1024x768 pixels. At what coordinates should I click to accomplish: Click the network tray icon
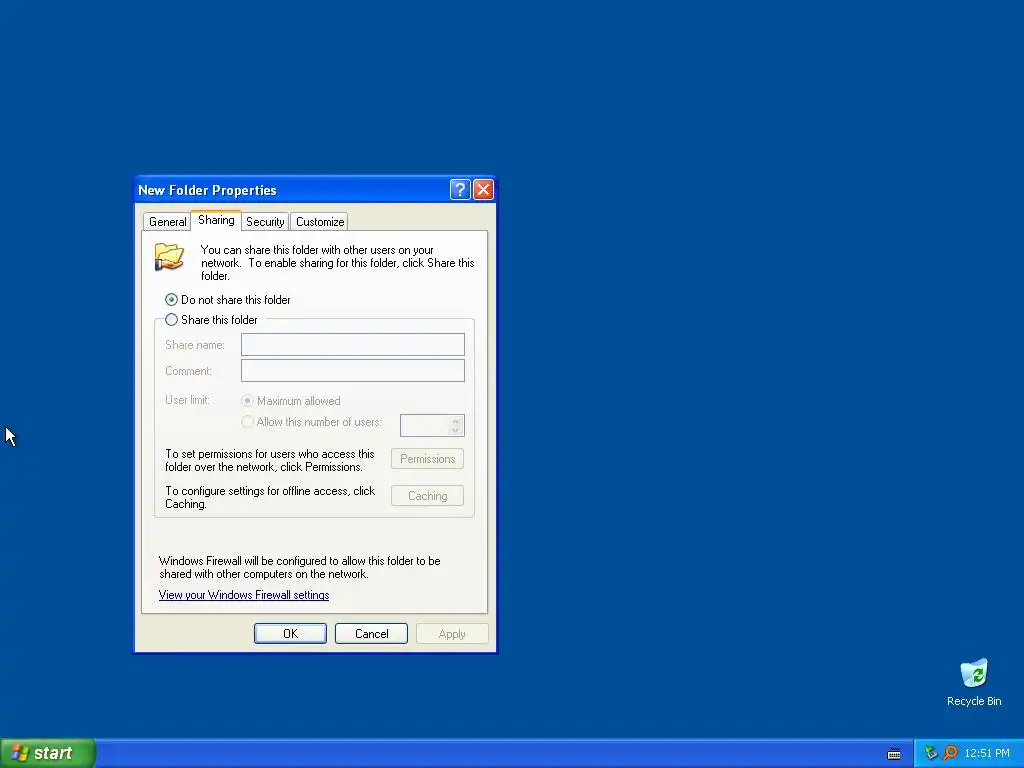click(x=931, y=753)
